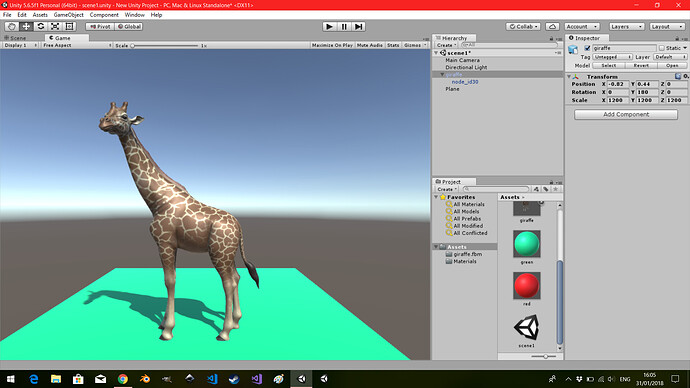Toggle the Stats overlay
This screenshot has width=690, height=388.
point(393,45)
